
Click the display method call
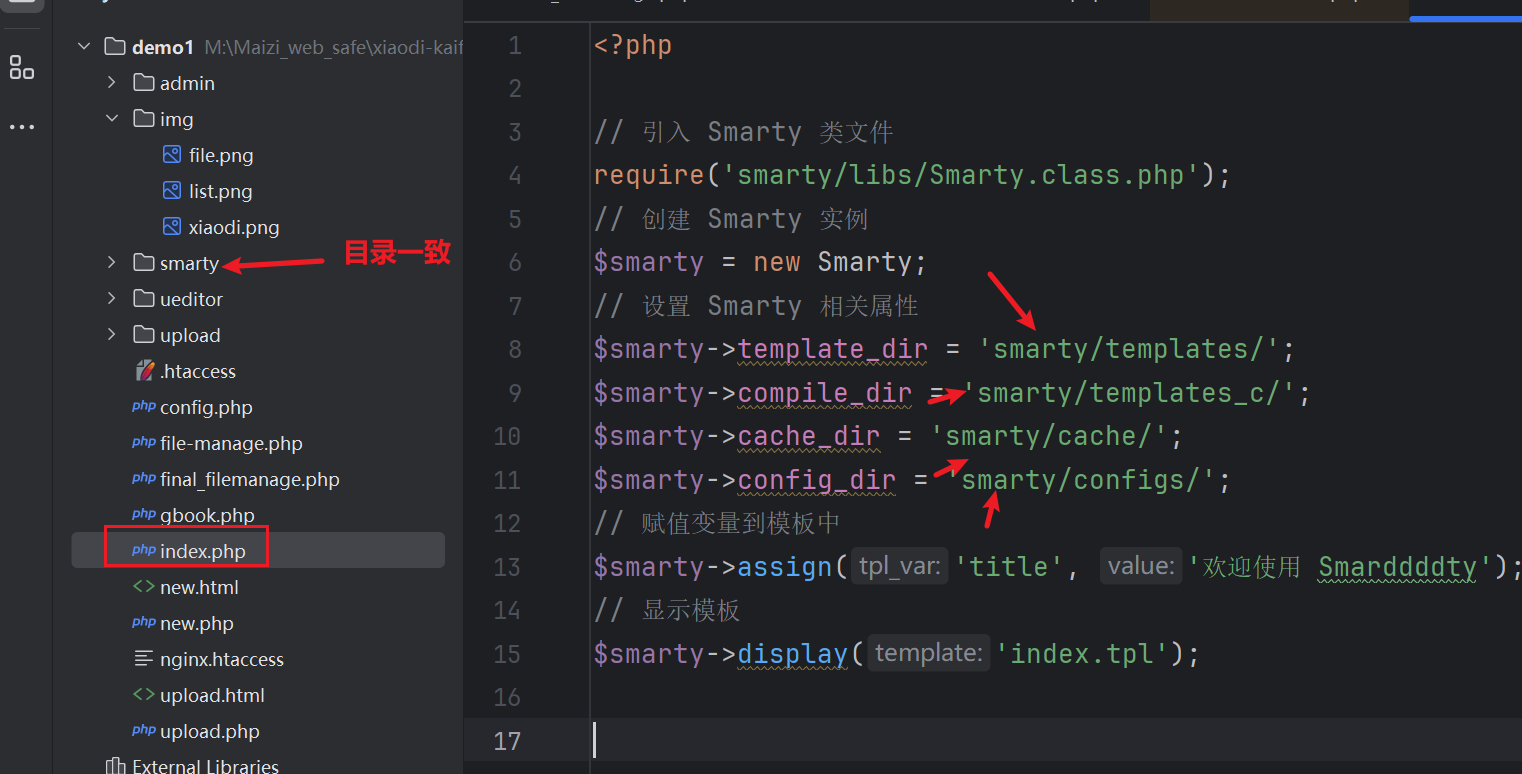[x=793, y=654]
